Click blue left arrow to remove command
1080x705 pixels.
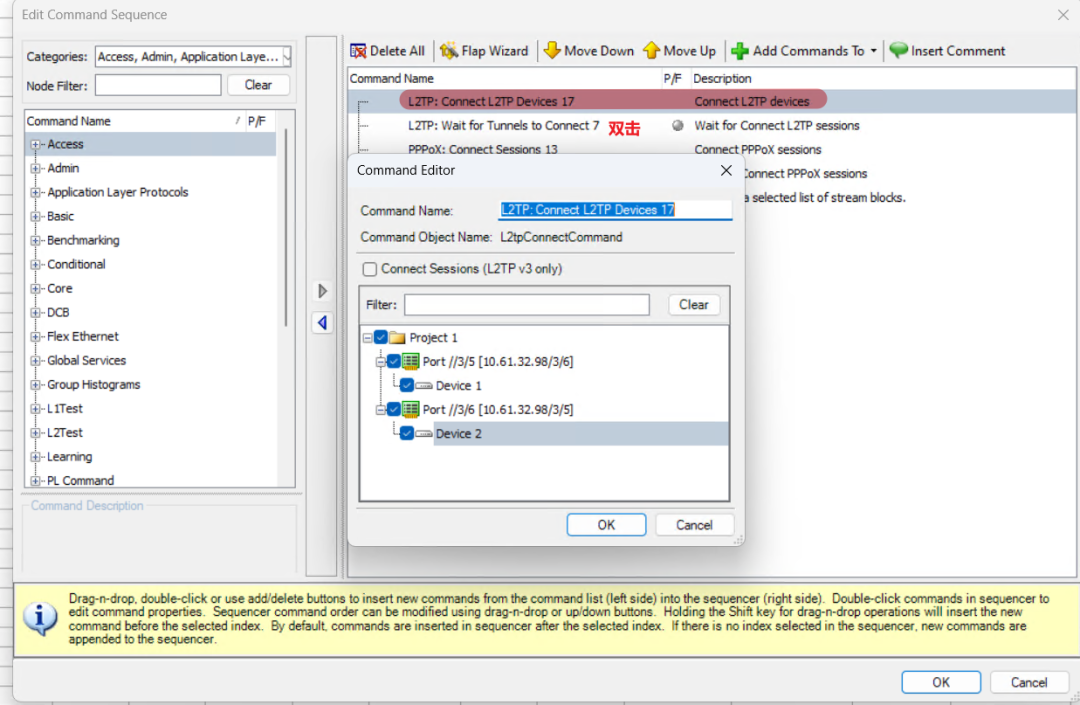click(322, 323)
